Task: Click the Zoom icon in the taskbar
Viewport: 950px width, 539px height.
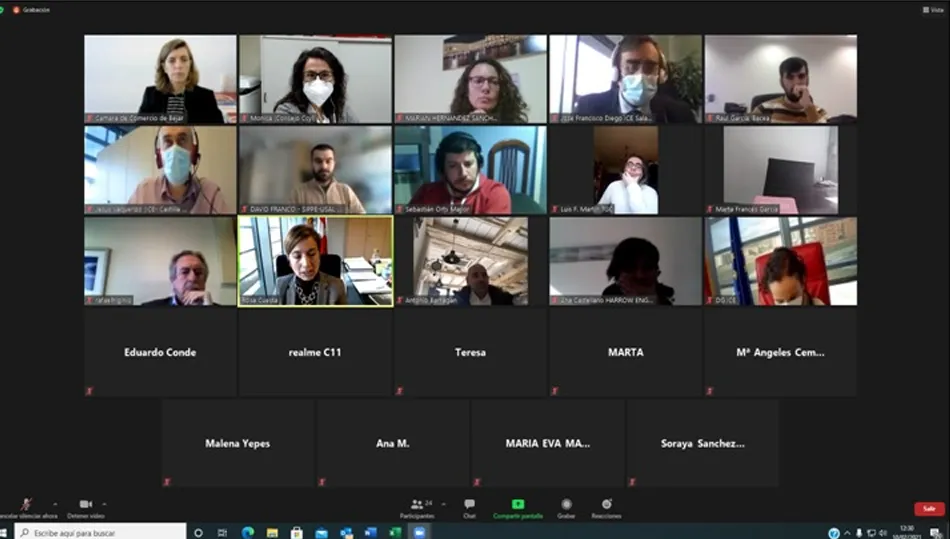Action: 419,532
